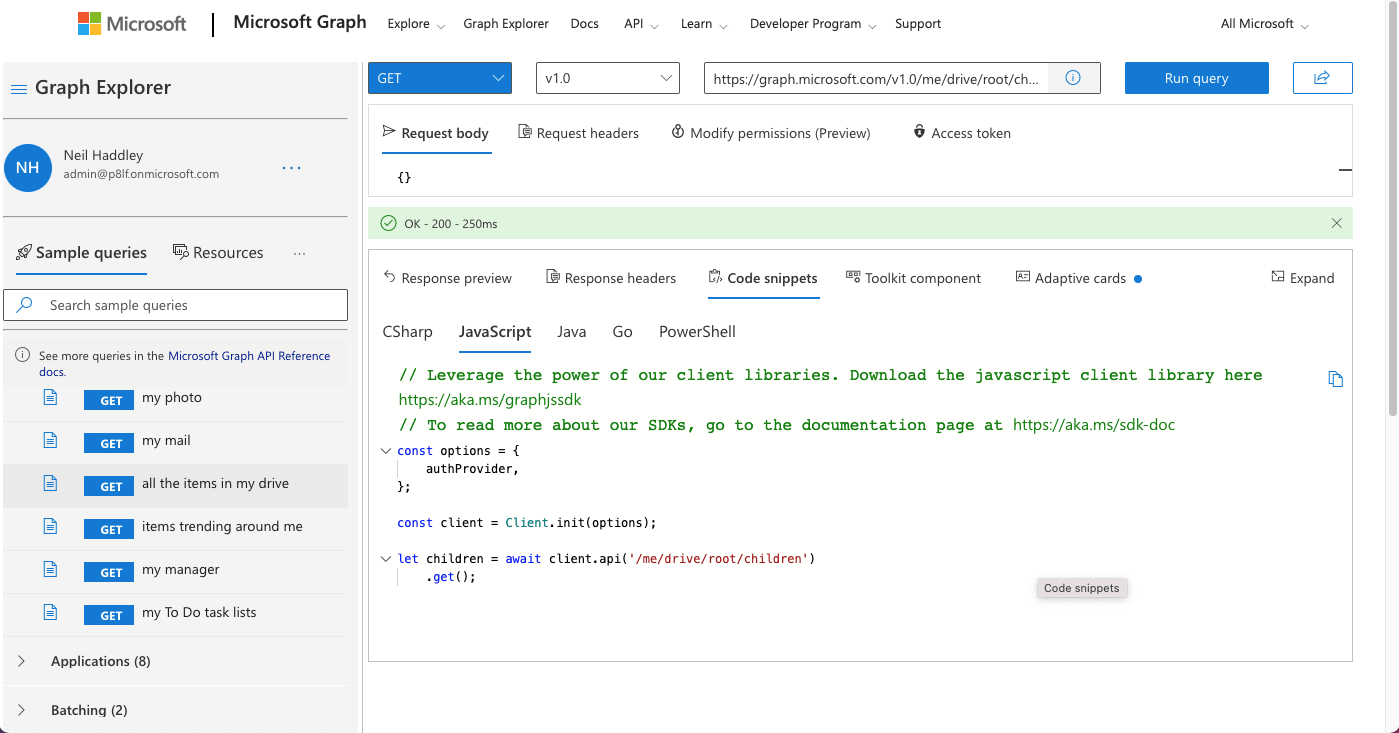Open the GET HTTP method dropdown
The image size is (1399, 733).
pyautogui.click(x=440, y=78)
